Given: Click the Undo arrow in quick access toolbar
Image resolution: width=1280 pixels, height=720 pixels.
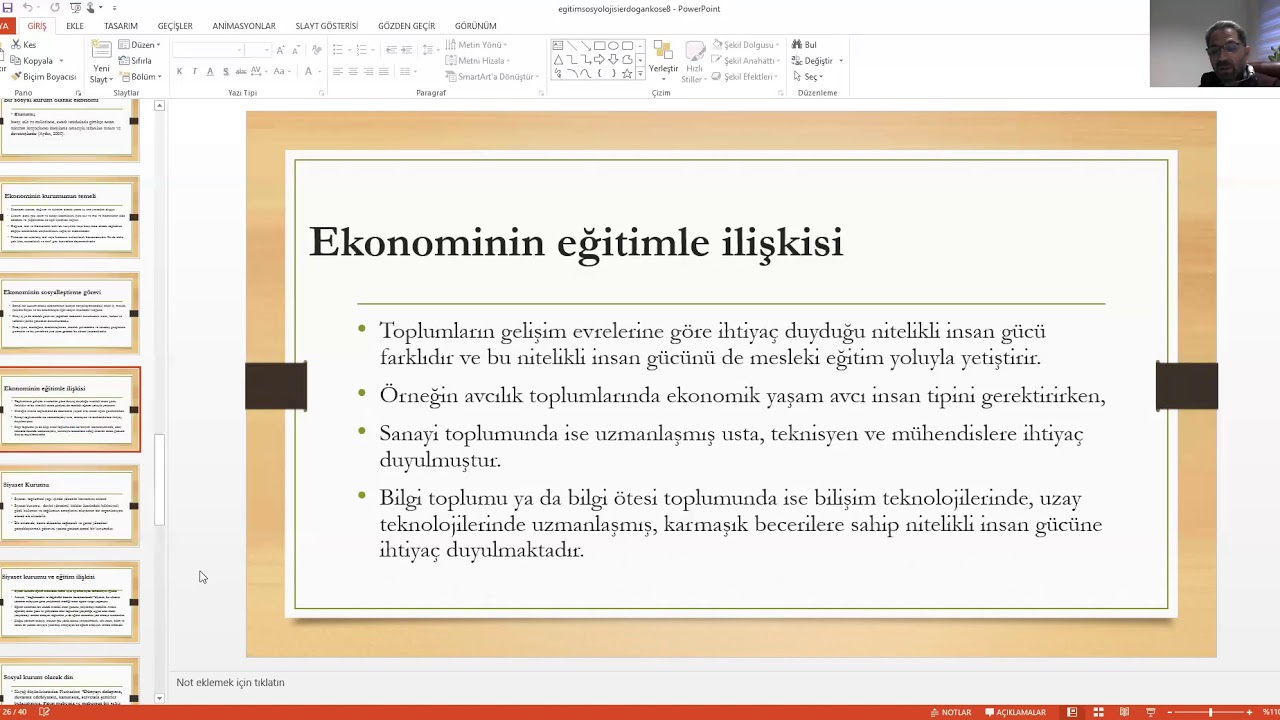Looking at the screenshot, I should [27, 8].
